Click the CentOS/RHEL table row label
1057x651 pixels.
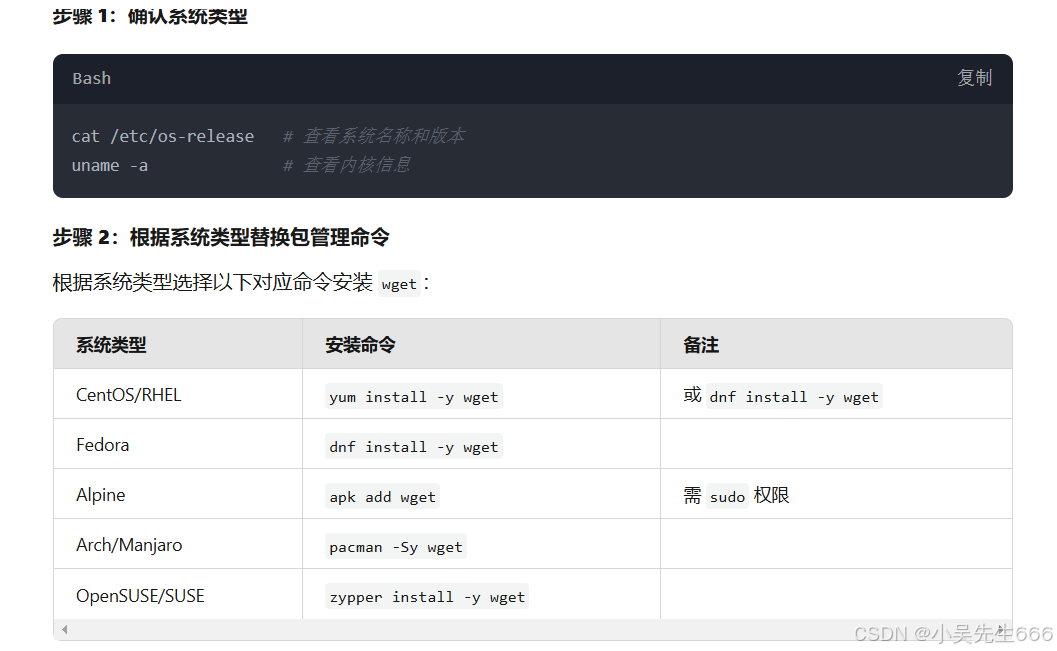click(128, 394)
